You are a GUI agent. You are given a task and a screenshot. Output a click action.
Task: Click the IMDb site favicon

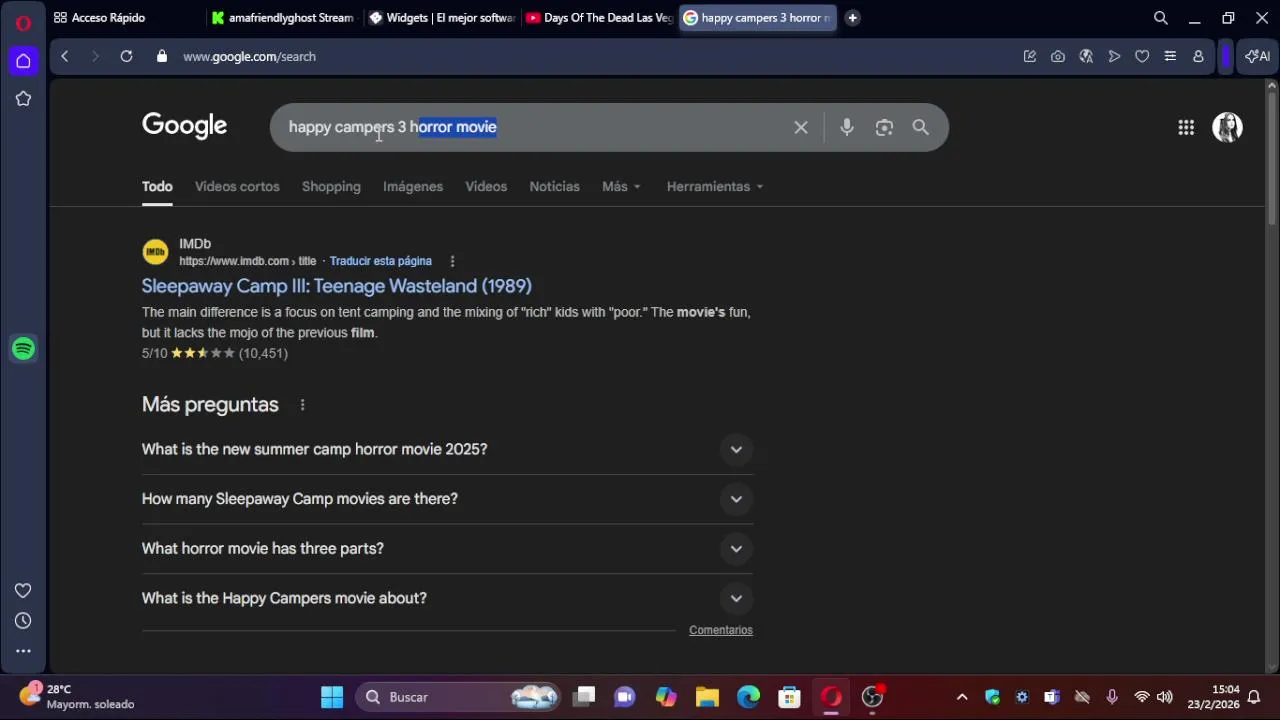click(155, 252)
